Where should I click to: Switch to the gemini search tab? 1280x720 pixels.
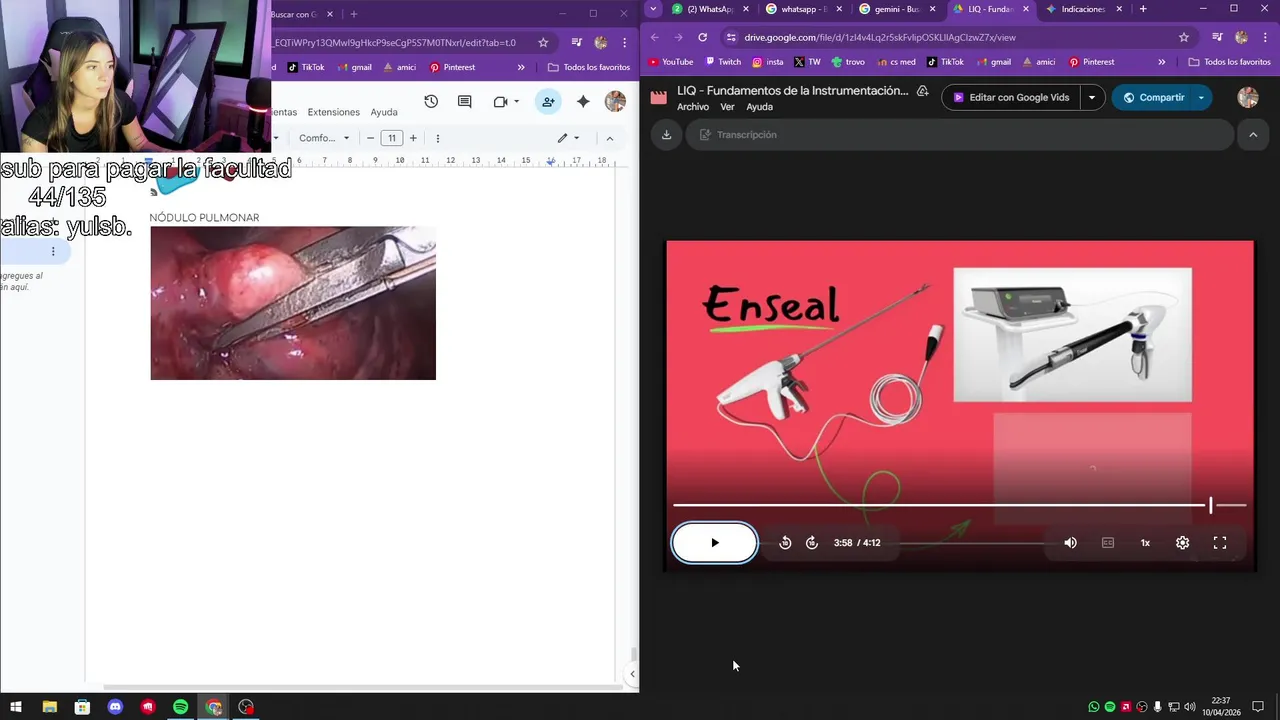pyautogui.click(x=897, y=9)
